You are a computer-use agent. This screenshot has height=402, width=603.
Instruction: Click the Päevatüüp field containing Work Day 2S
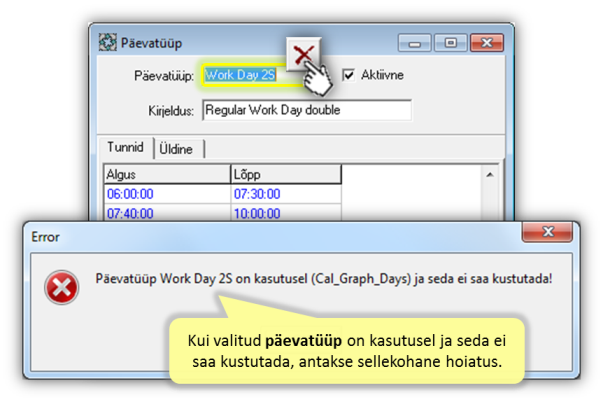pos(245,75)
